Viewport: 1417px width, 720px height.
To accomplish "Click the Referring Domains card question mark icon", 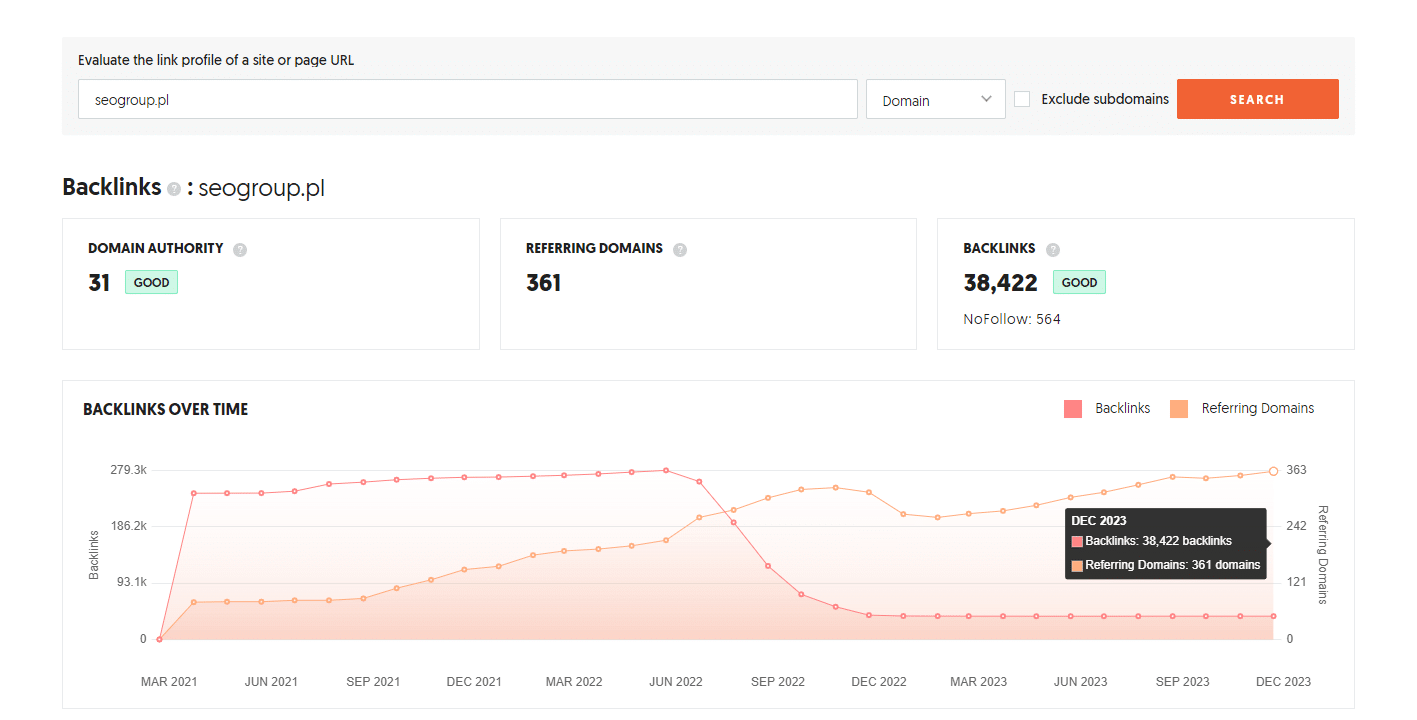I will pos(680,250).
